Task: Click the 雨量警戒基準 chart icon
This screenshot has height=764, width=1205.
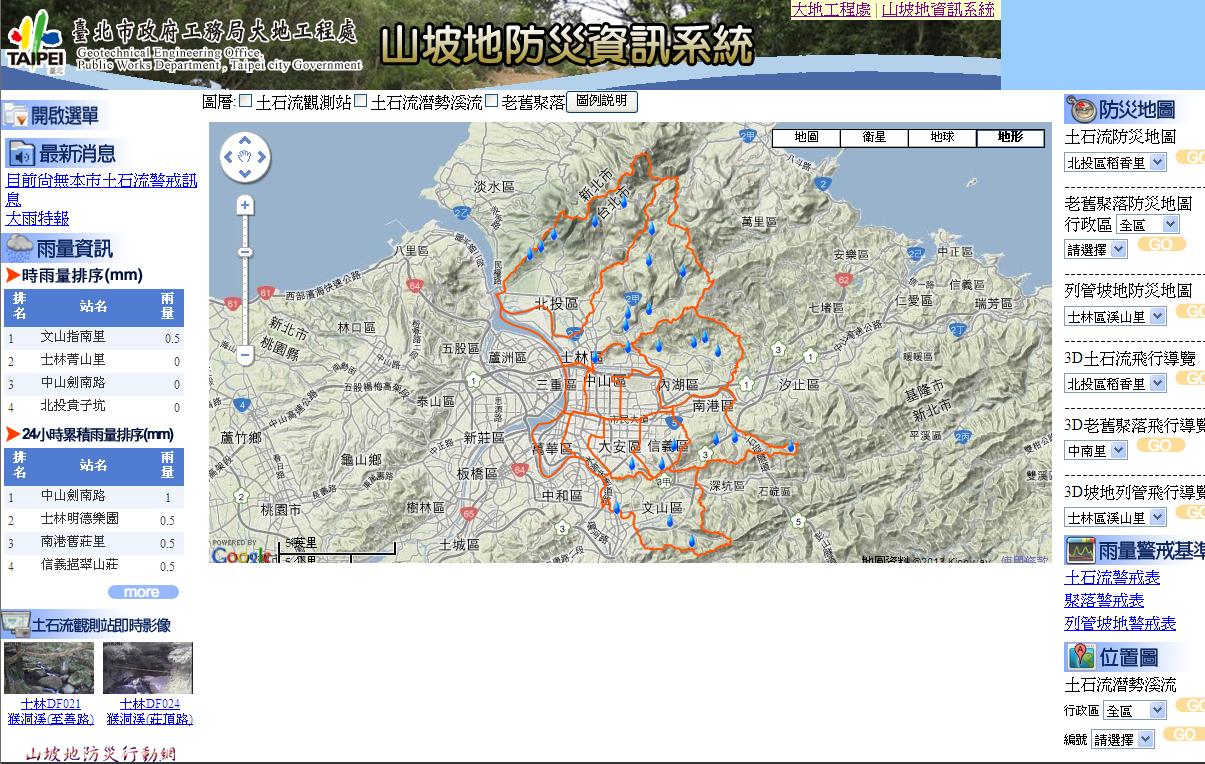Action: point(1080,550)
